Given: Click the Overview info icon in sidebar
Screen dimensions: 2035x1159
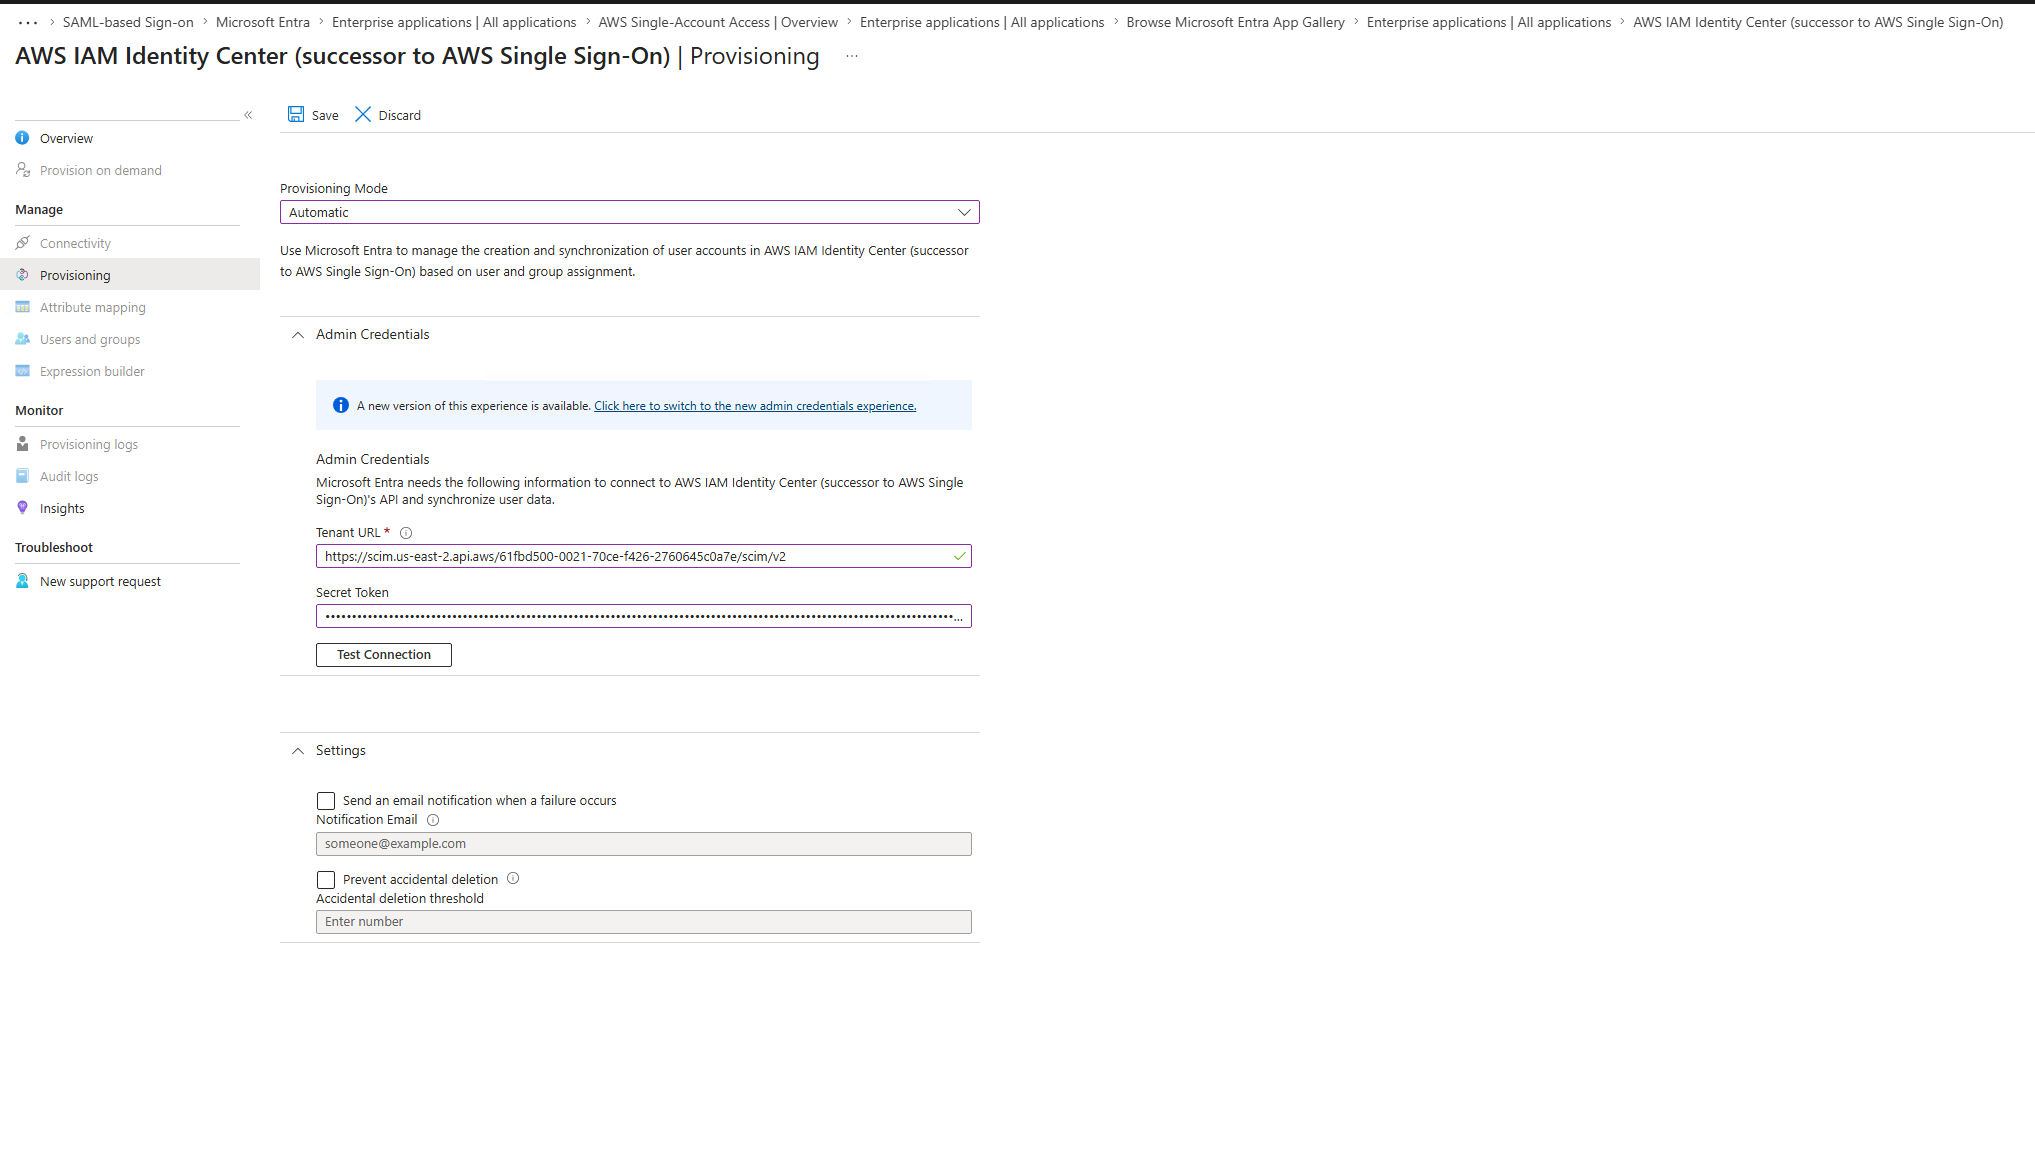Looking at the screenshot, I should [22, 138].
